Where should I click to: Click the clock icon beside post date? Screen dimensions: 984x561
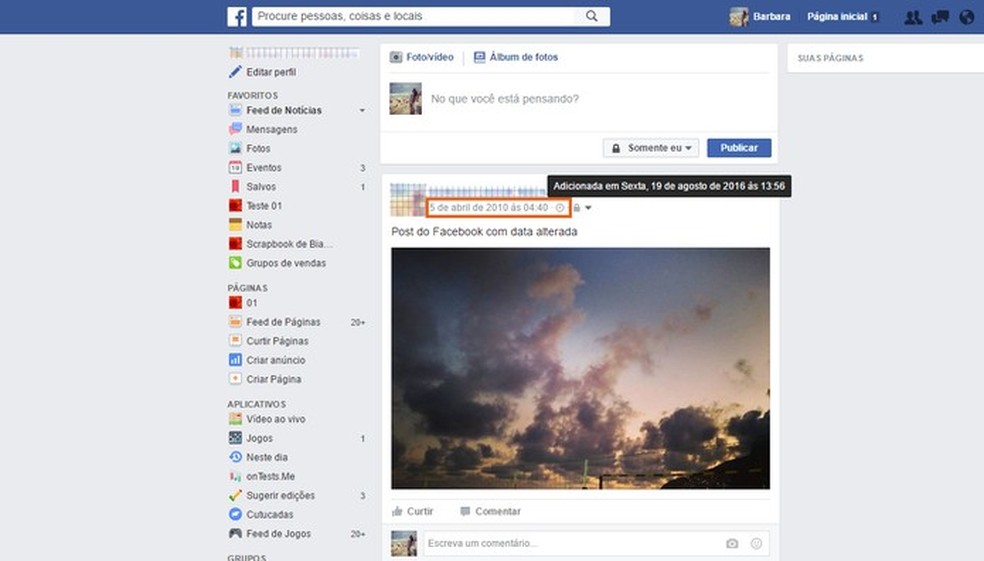pos(560,208)
